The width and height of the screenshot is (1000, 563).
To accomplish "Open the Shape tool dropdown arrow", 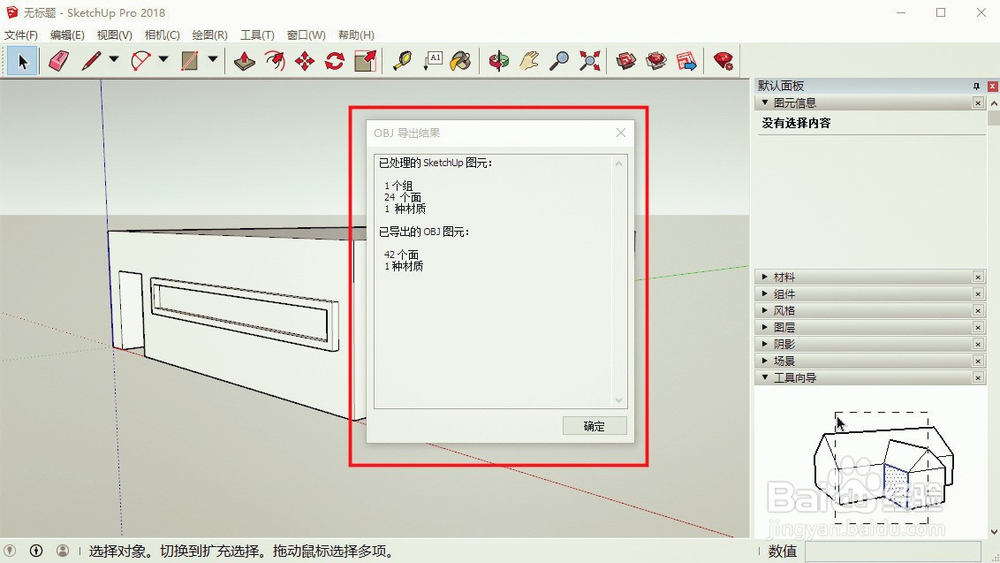I will [x=213, y=59].
